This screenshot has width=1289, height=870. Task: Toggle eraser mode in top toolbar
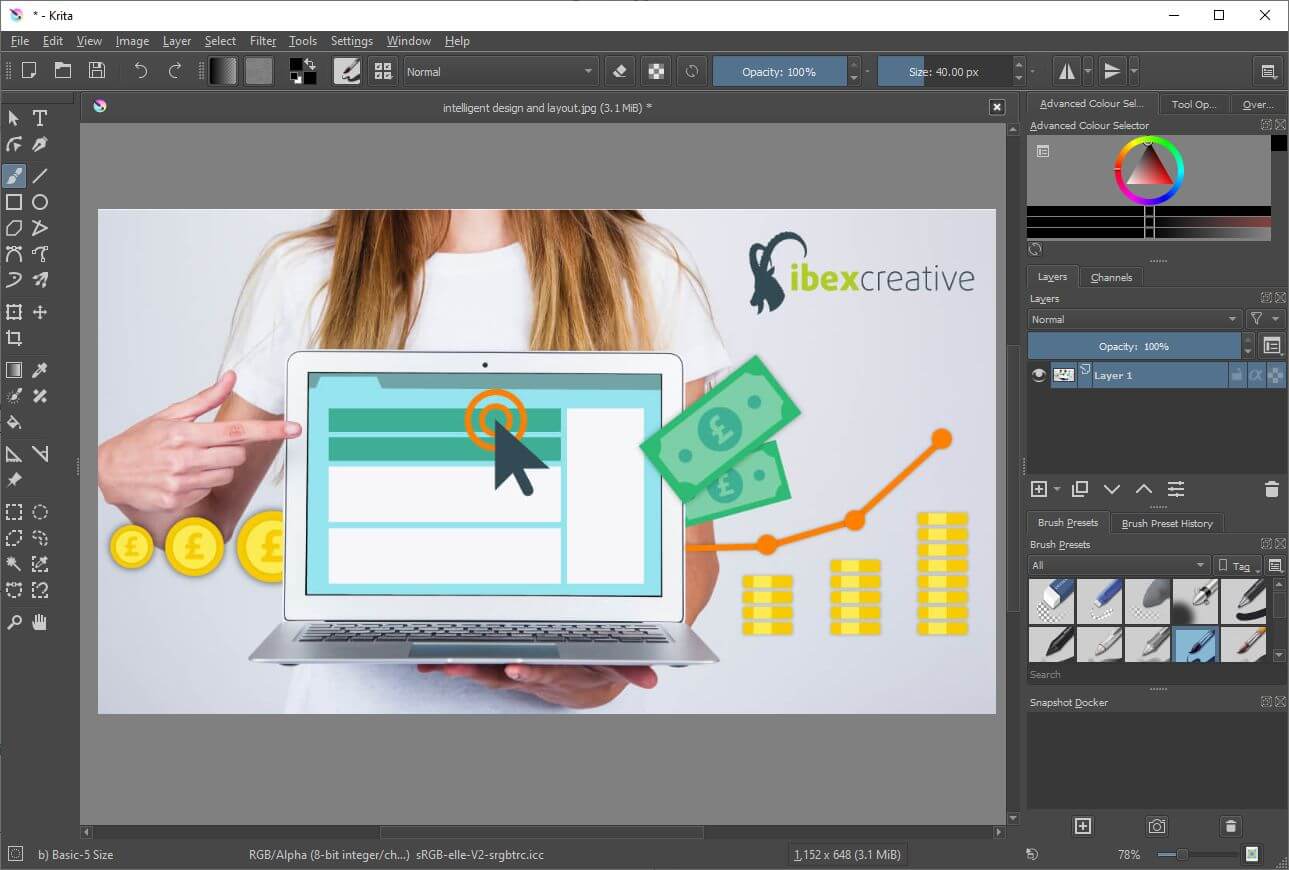pyautogui.click(x=619, y=71)
